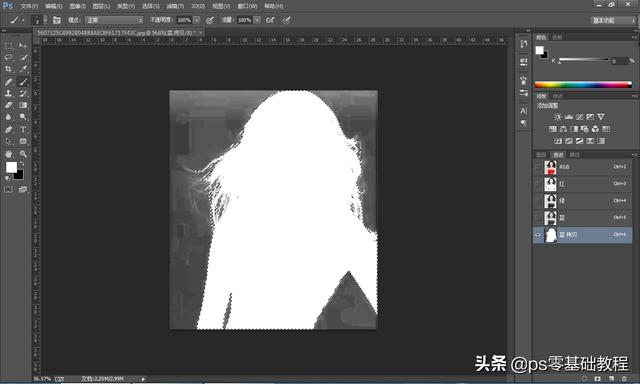The width and height of the screenshot is (640, 384).
Task: Enable airbrush mode in options bar
Action: point(270,20)
